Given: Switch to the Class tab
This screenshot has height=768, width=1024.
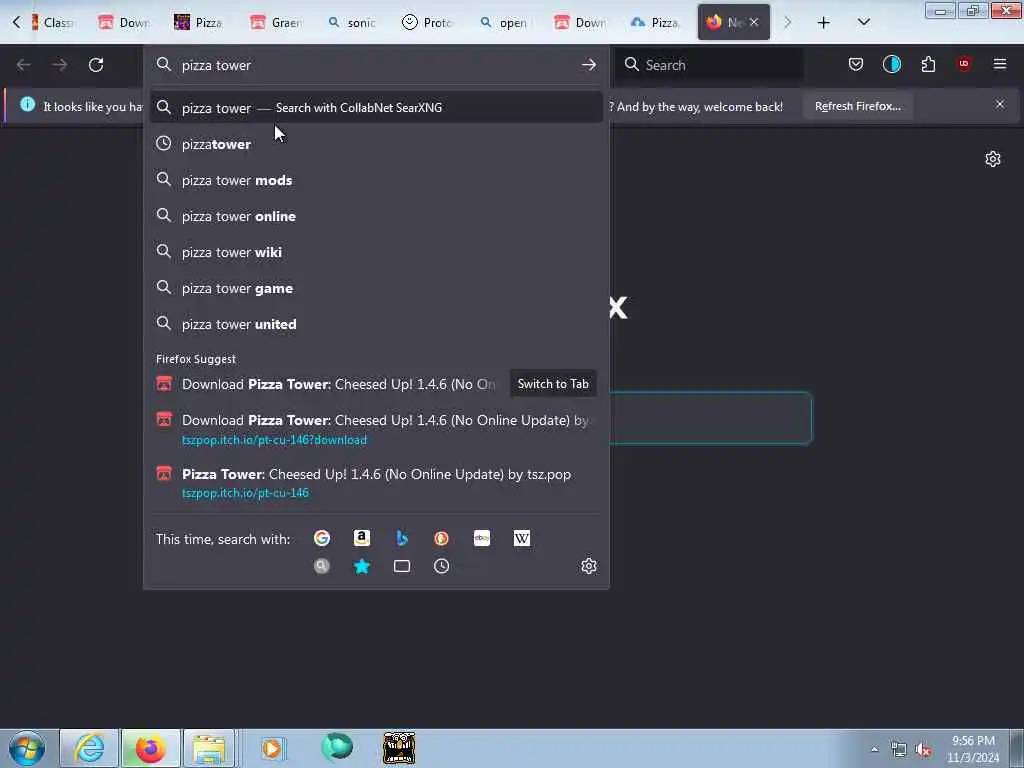Looking at the screenshot, I should [x=52, y=22].
